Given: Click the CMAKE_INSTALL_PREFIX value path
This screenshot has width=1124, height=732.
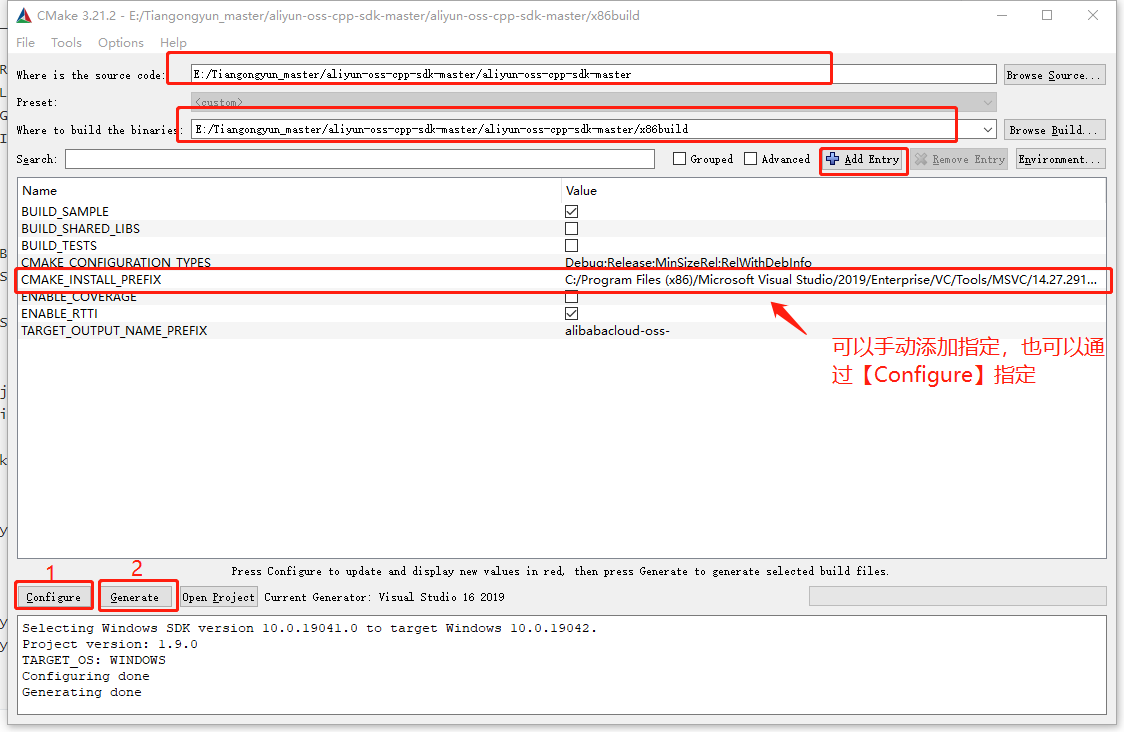Looking at the screenshot, I should [831, 280].
